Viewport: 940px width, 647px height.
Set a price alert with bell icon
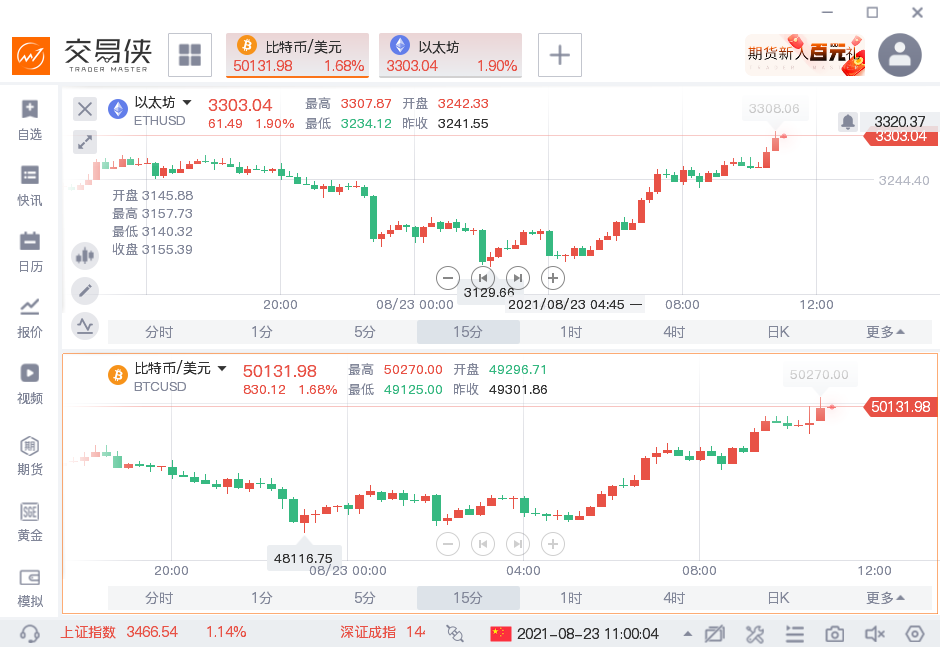[847, 122]
